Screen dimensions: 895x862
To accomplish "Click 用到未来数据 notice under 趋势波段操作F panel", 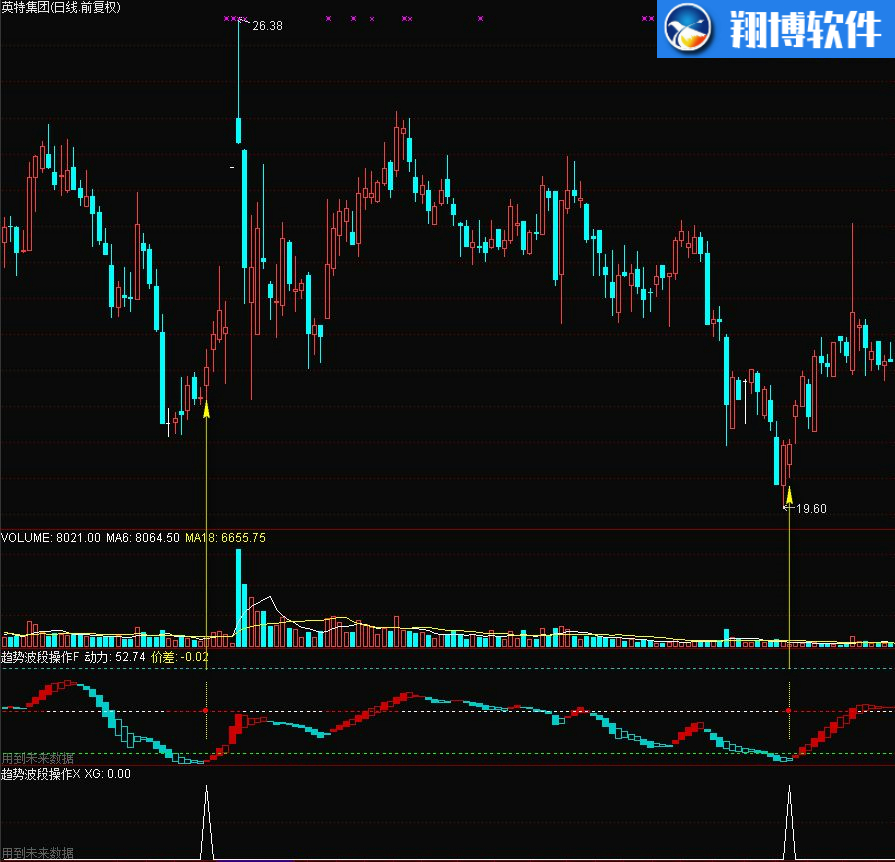I will (38, 758).
